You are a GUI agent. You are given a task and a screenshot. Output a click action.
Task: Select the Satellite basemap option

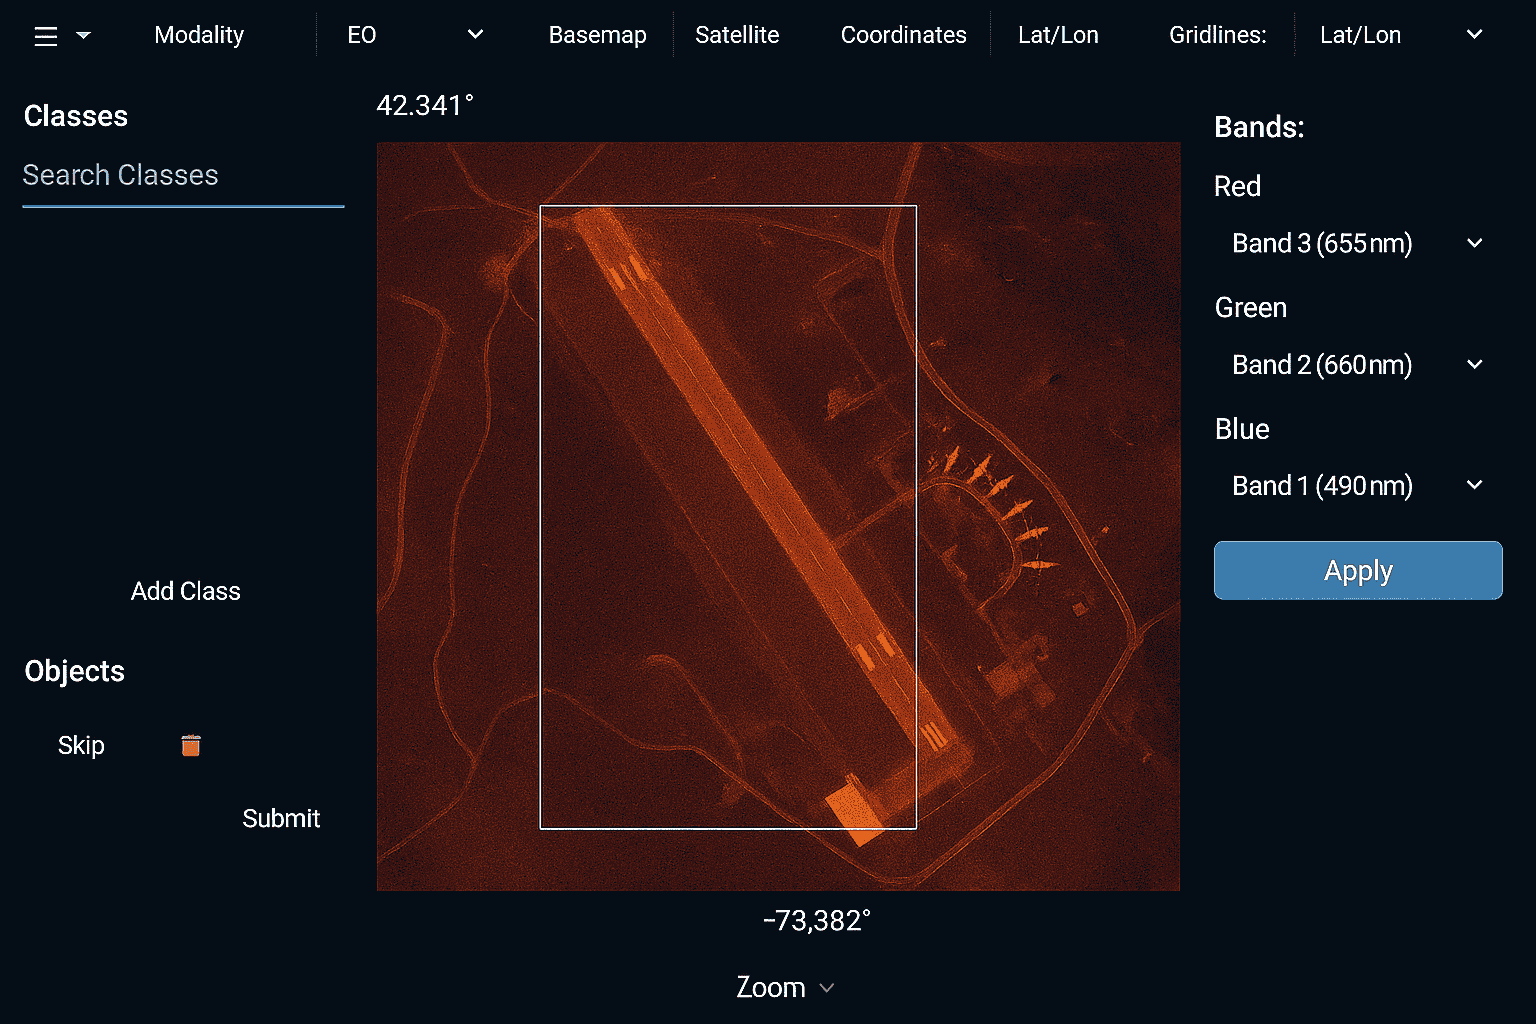pyautogui.click(x=737, y=35)
